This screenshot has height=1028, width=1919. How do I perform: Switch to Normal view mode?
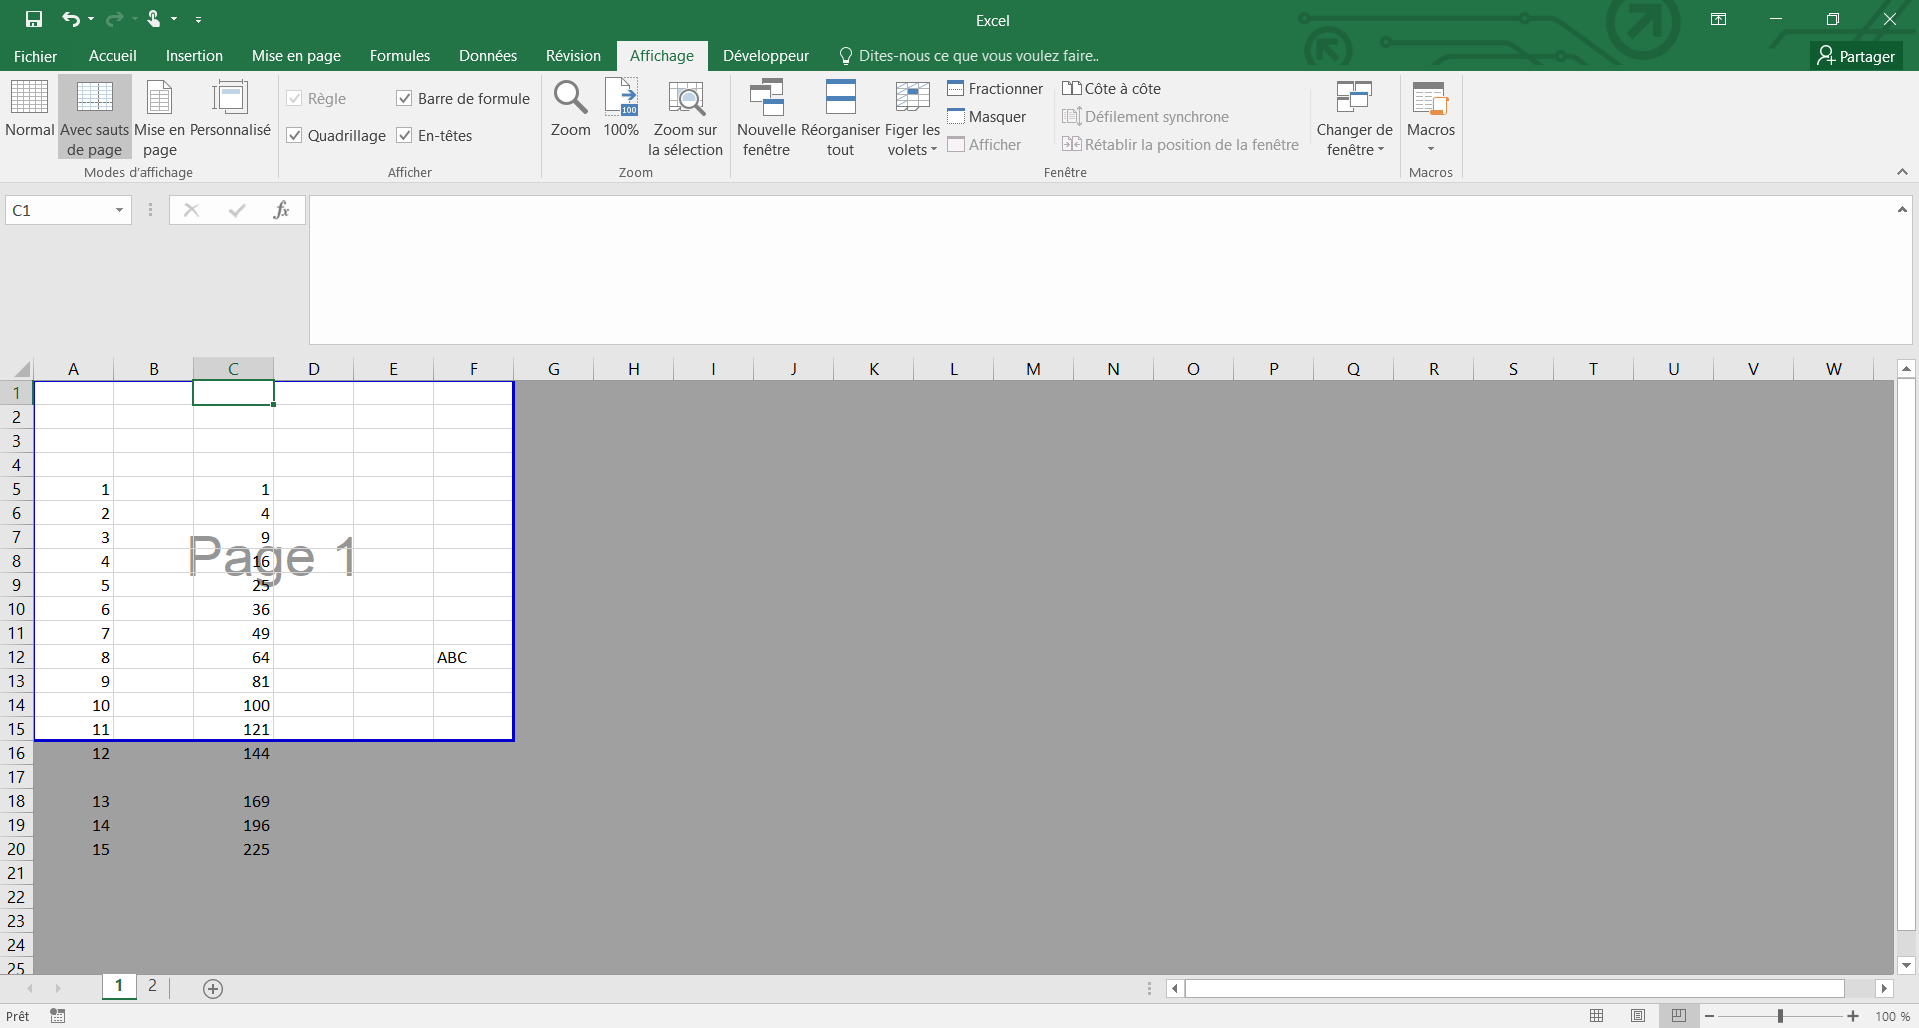pos(29,108)
